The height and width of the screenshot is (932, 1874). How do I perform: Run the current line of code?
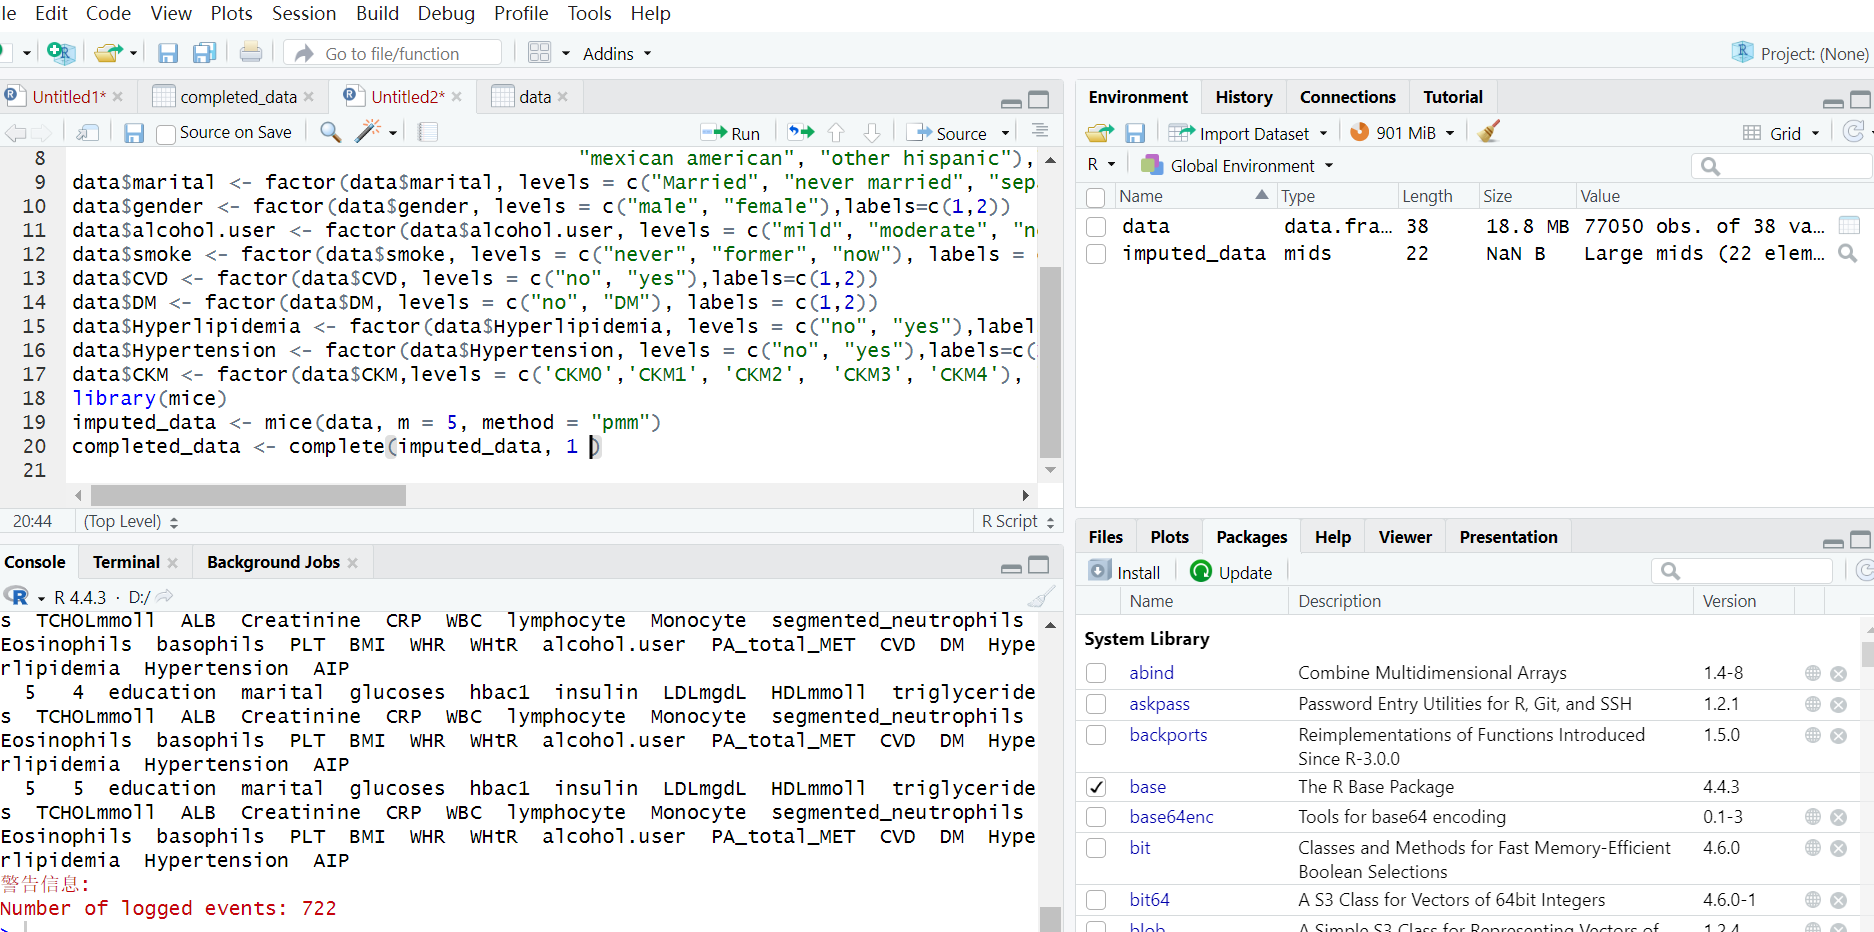tap(731, 133)
